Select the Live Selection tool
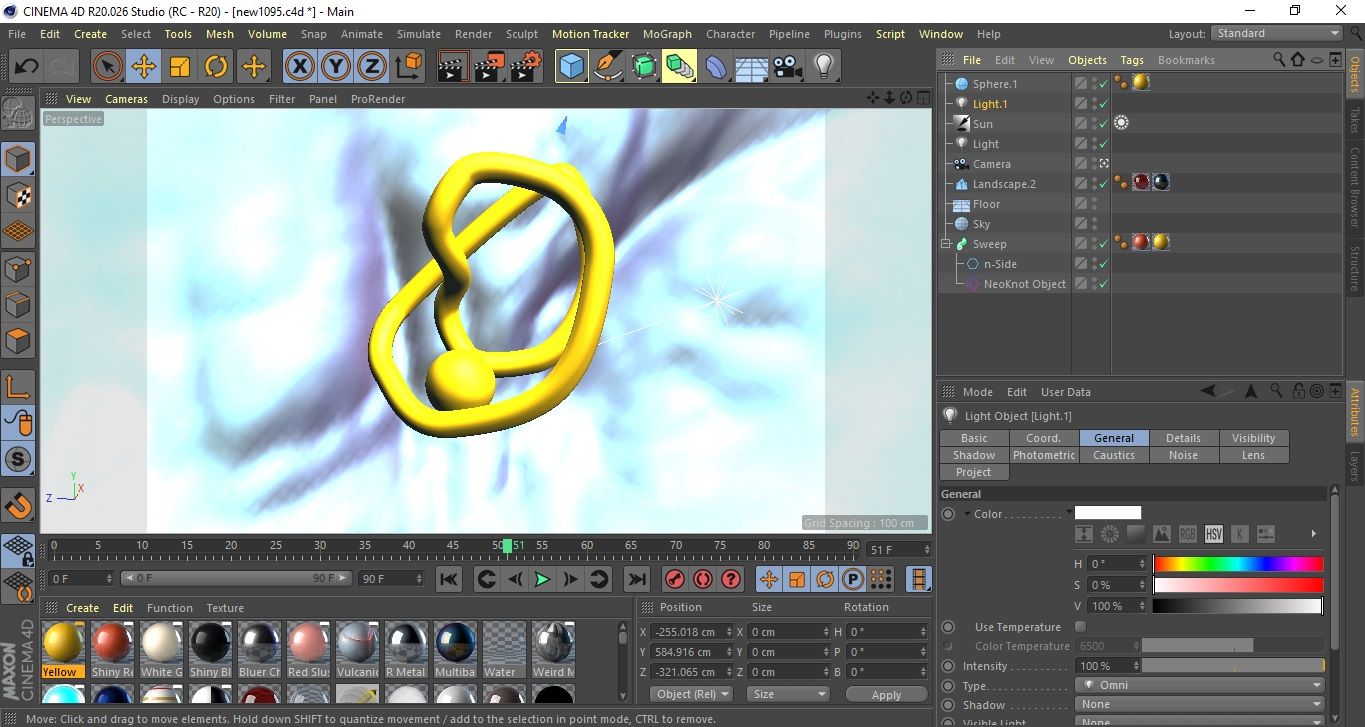The image size is (1365, 727). point(108,67)
